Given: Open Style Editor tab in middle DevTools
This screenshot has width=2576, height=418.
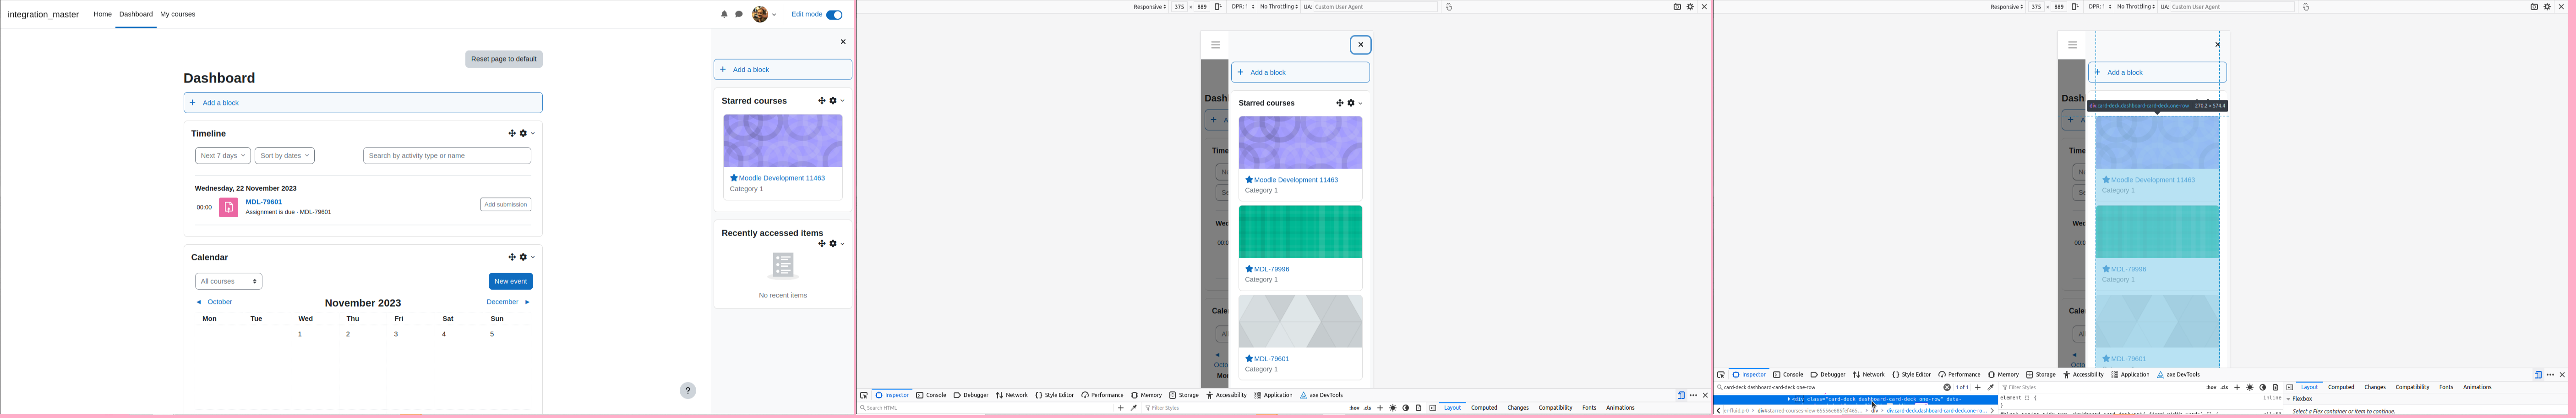Looking at the screenshot, I should (1055, 396).
